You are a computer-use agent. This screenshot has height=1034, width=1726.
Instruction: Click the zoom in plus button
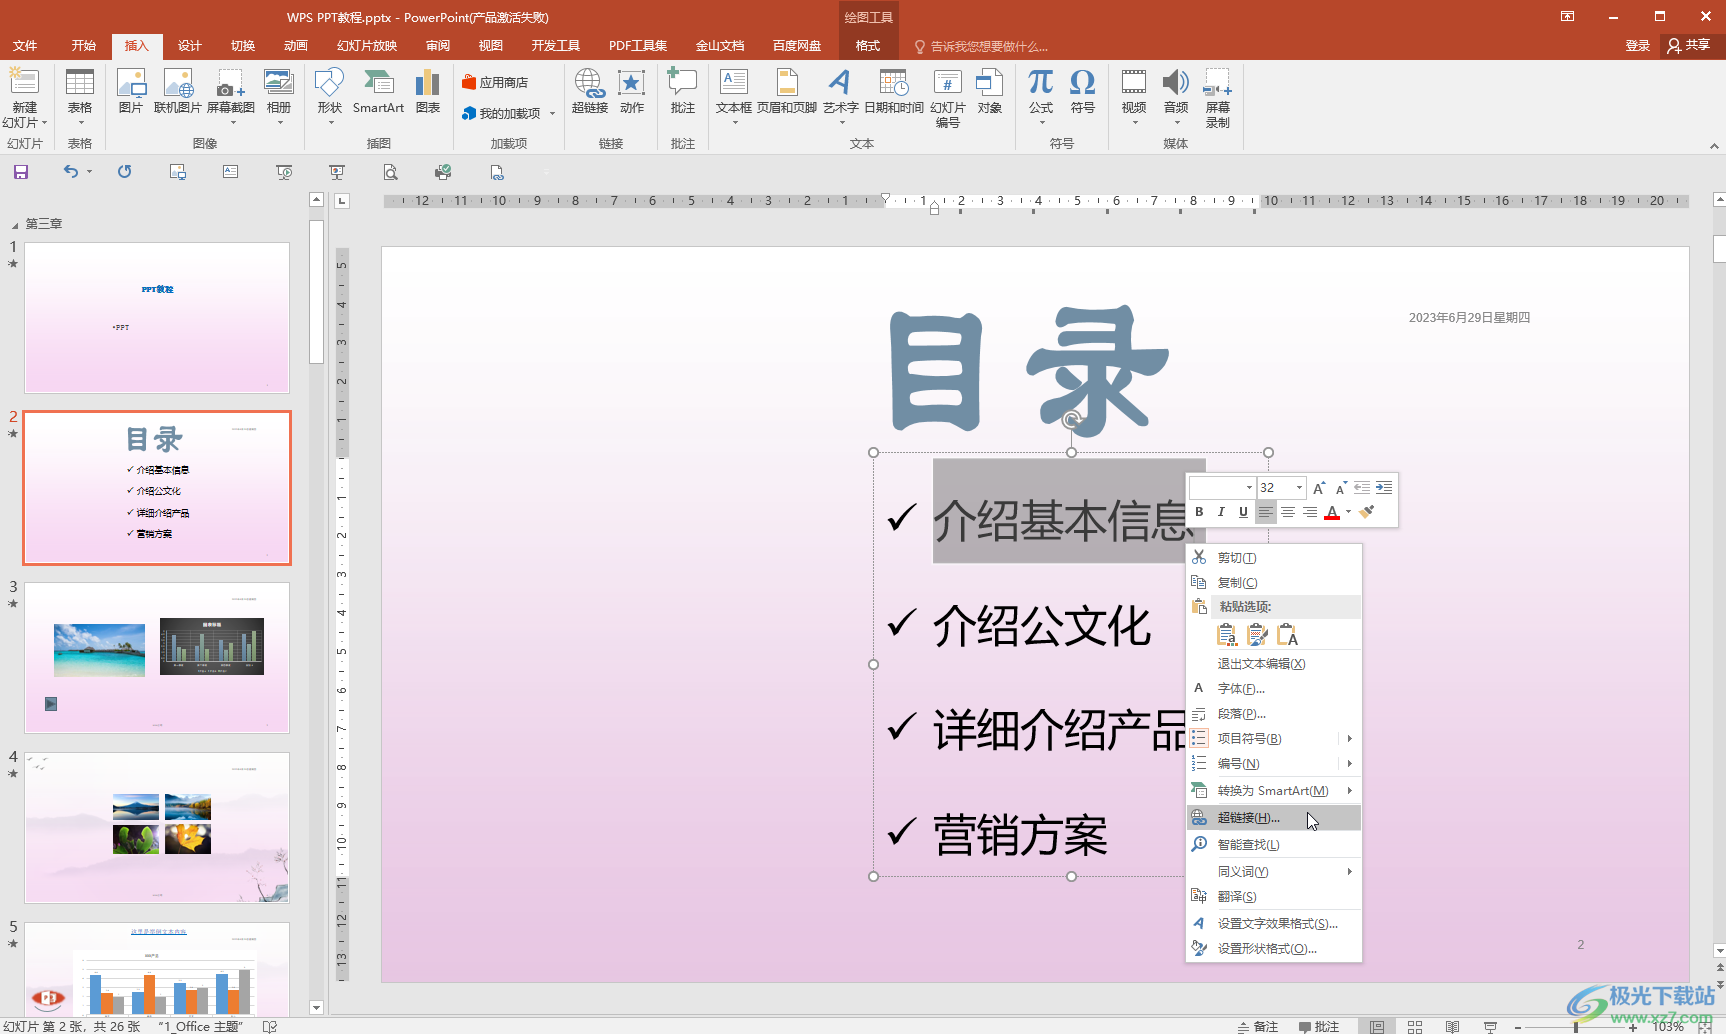(x=1633, y=1027)
